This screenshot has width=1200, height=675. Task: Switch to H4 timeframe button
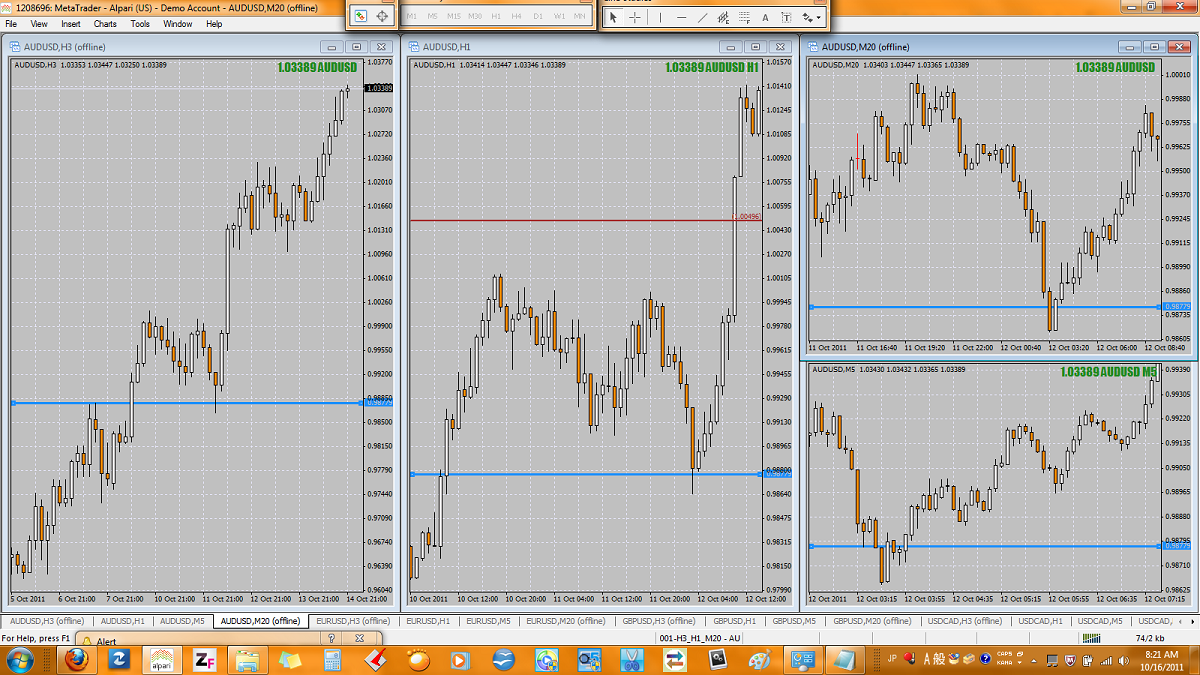[x=517, y=17]
